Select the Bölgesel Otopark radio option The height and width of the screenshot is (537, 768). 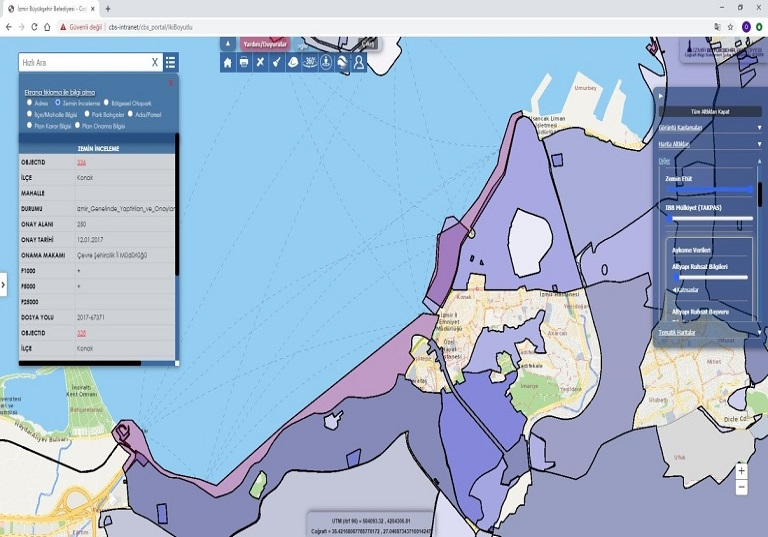tap(105, 102)
